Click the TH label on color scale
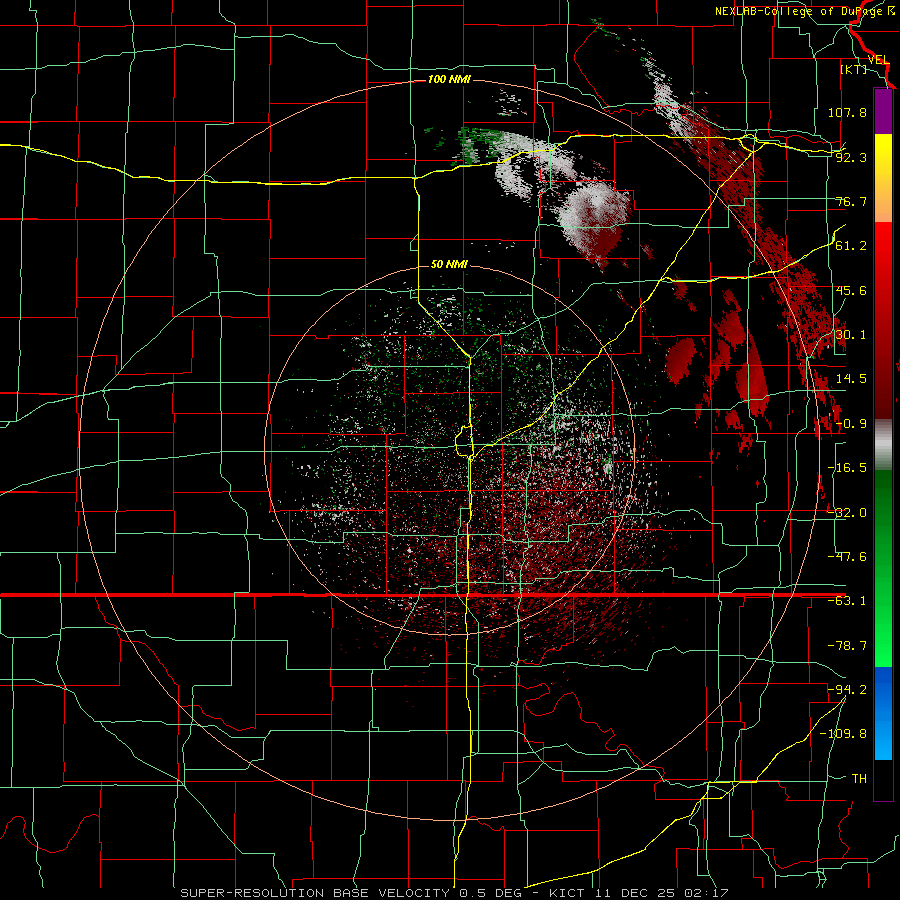The height and width of the screenshot is (900, 900). tap(859, 778)
